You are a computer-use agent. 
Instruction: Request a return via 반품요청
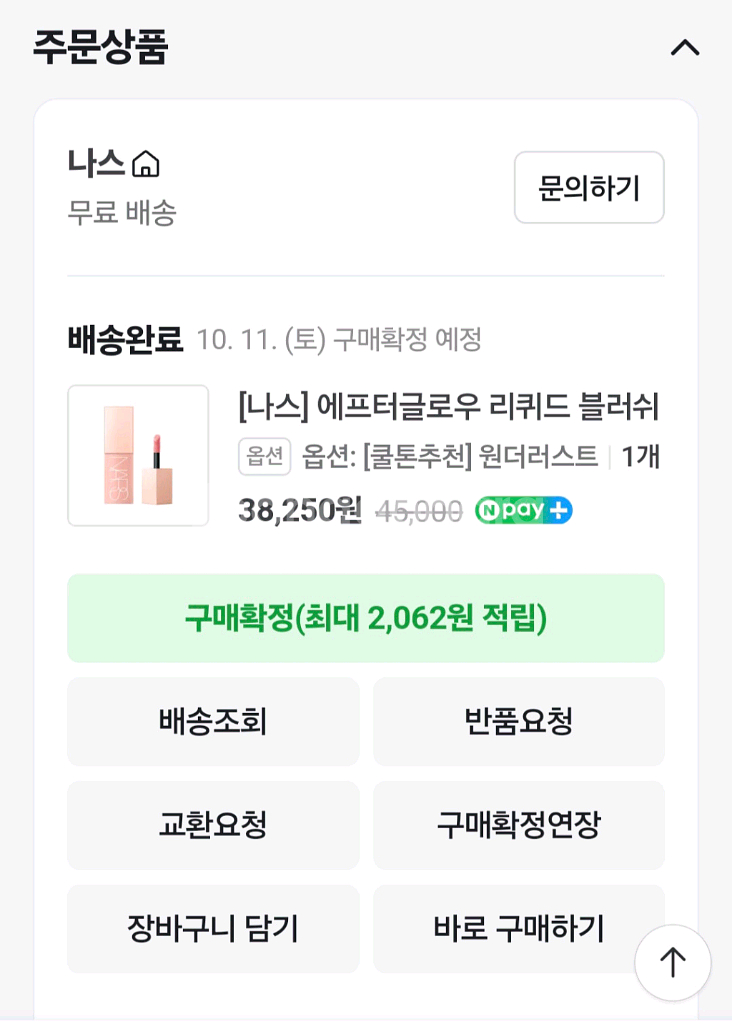point(519,721)
